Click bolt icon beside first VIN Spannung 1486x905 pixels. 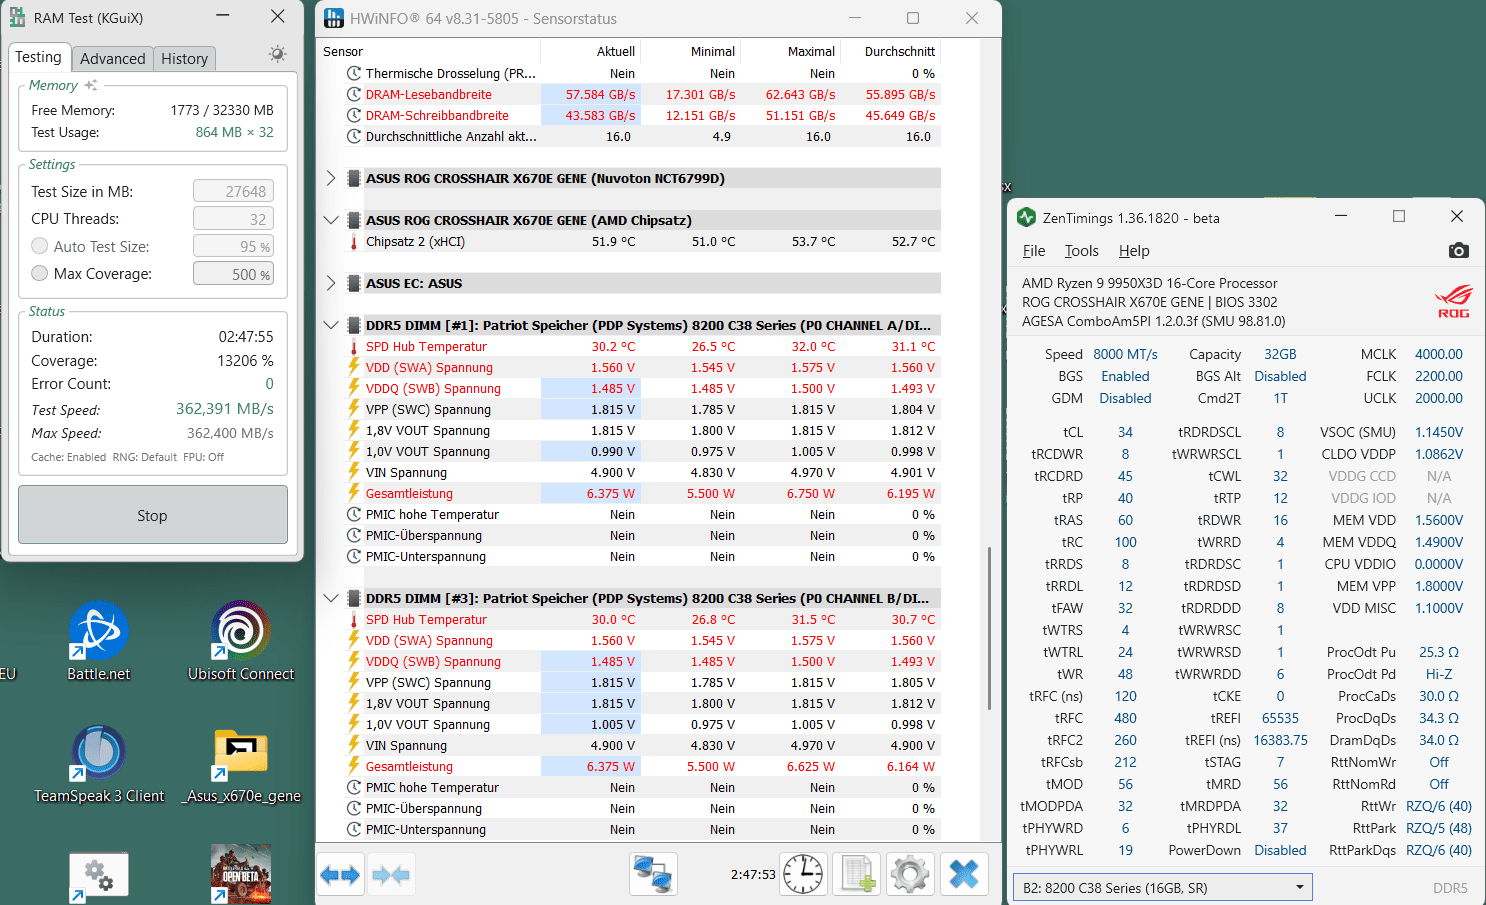pos(354,472)
